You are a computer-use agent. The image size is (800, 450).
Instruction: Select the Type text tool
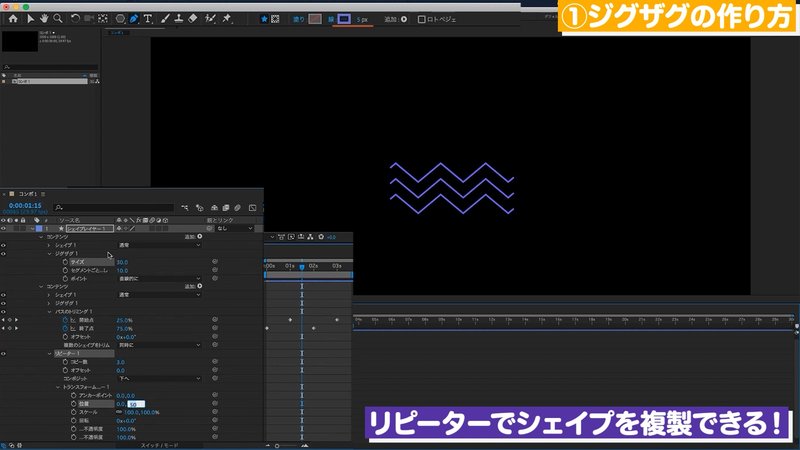pos(147,19)
